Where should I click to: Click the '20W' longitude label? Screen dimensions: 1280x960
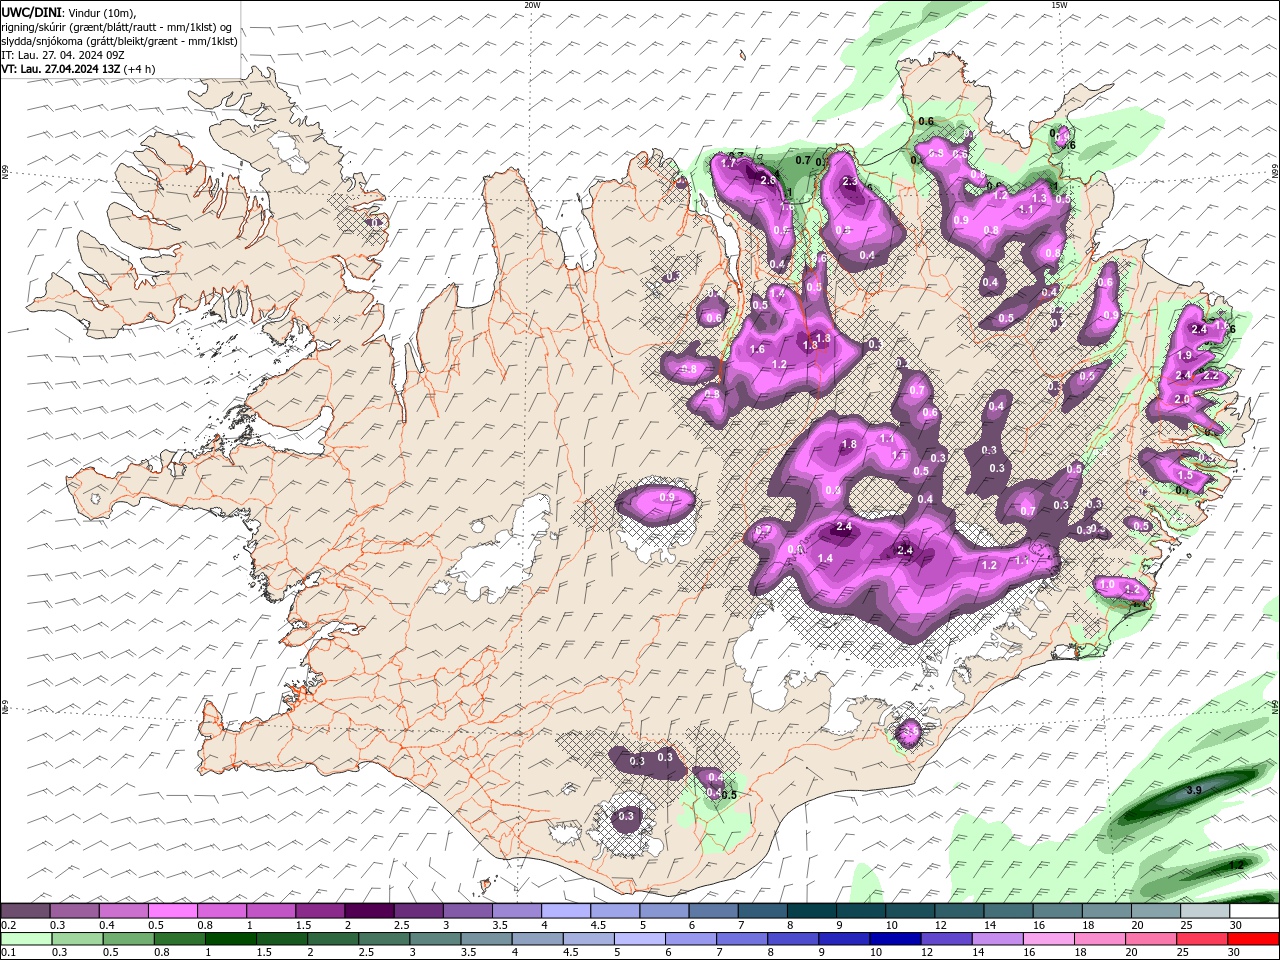click(x=532, y=5)
